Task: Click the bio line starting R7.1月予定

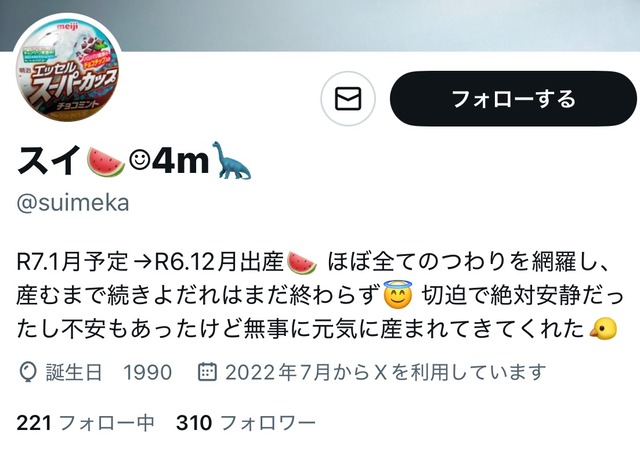Action: coord(313,262)
